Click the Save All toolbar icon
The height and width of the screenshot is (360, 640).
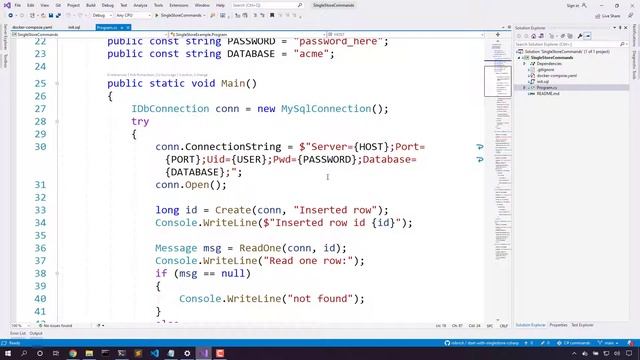[x=58, y=16]
